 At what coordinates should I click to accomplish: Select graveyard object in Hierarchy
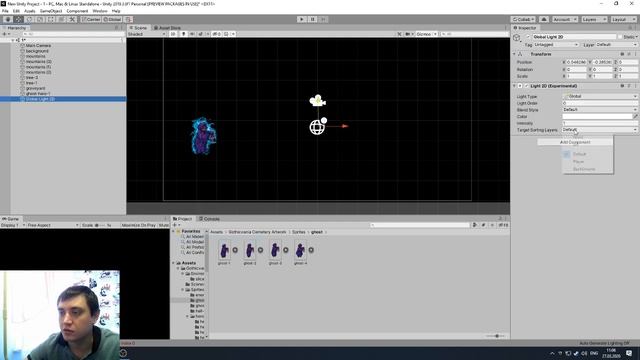pyautogui.click(x=36, y=88)
